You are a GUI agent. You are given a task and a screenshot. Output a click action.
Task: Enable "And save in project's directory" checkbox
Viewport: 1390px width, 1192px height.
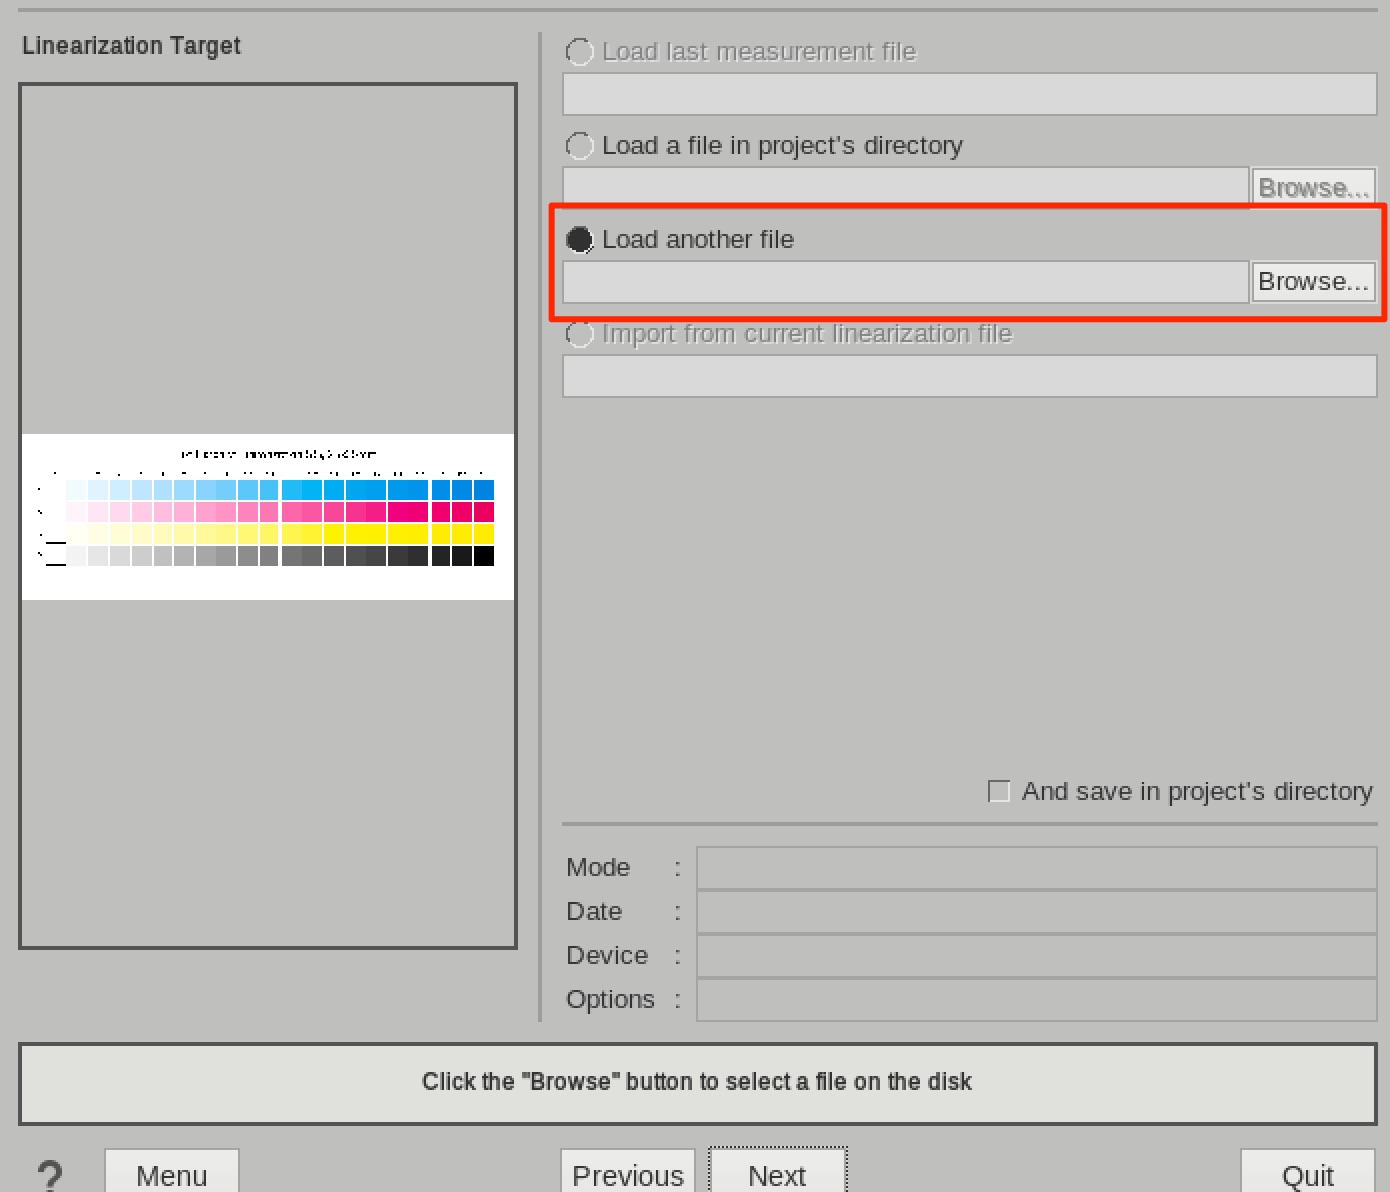pos(999,792)
